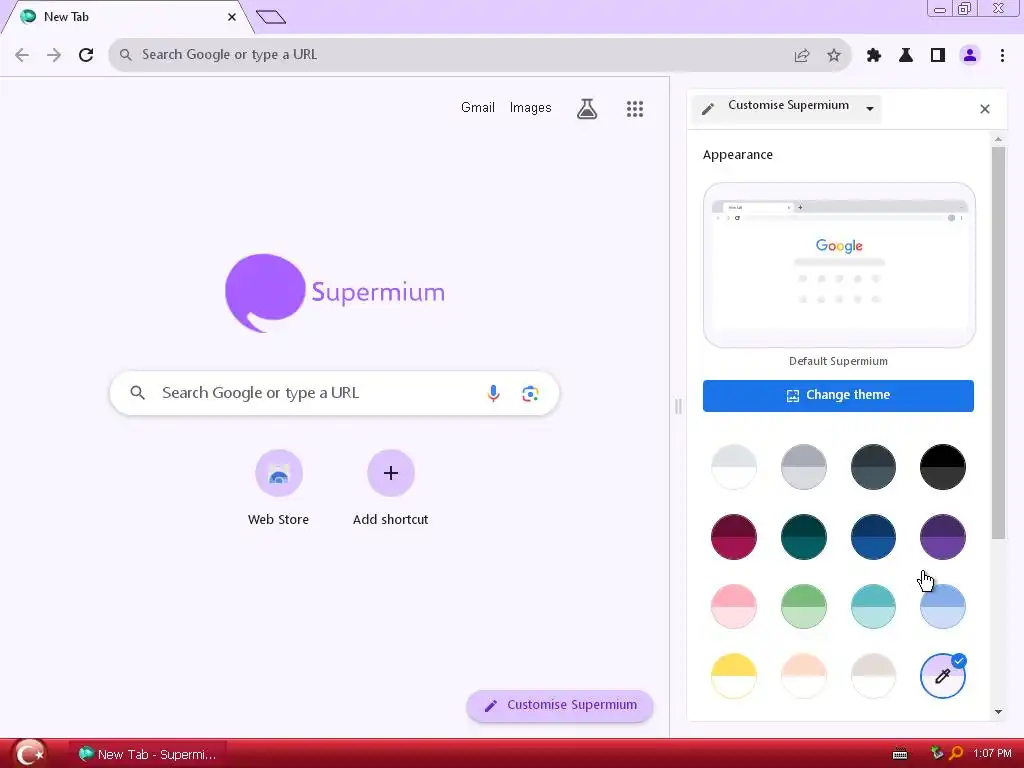
Task: Click the magnifier search tray icon
Action: pyautogui.click(x=955, y=754)
